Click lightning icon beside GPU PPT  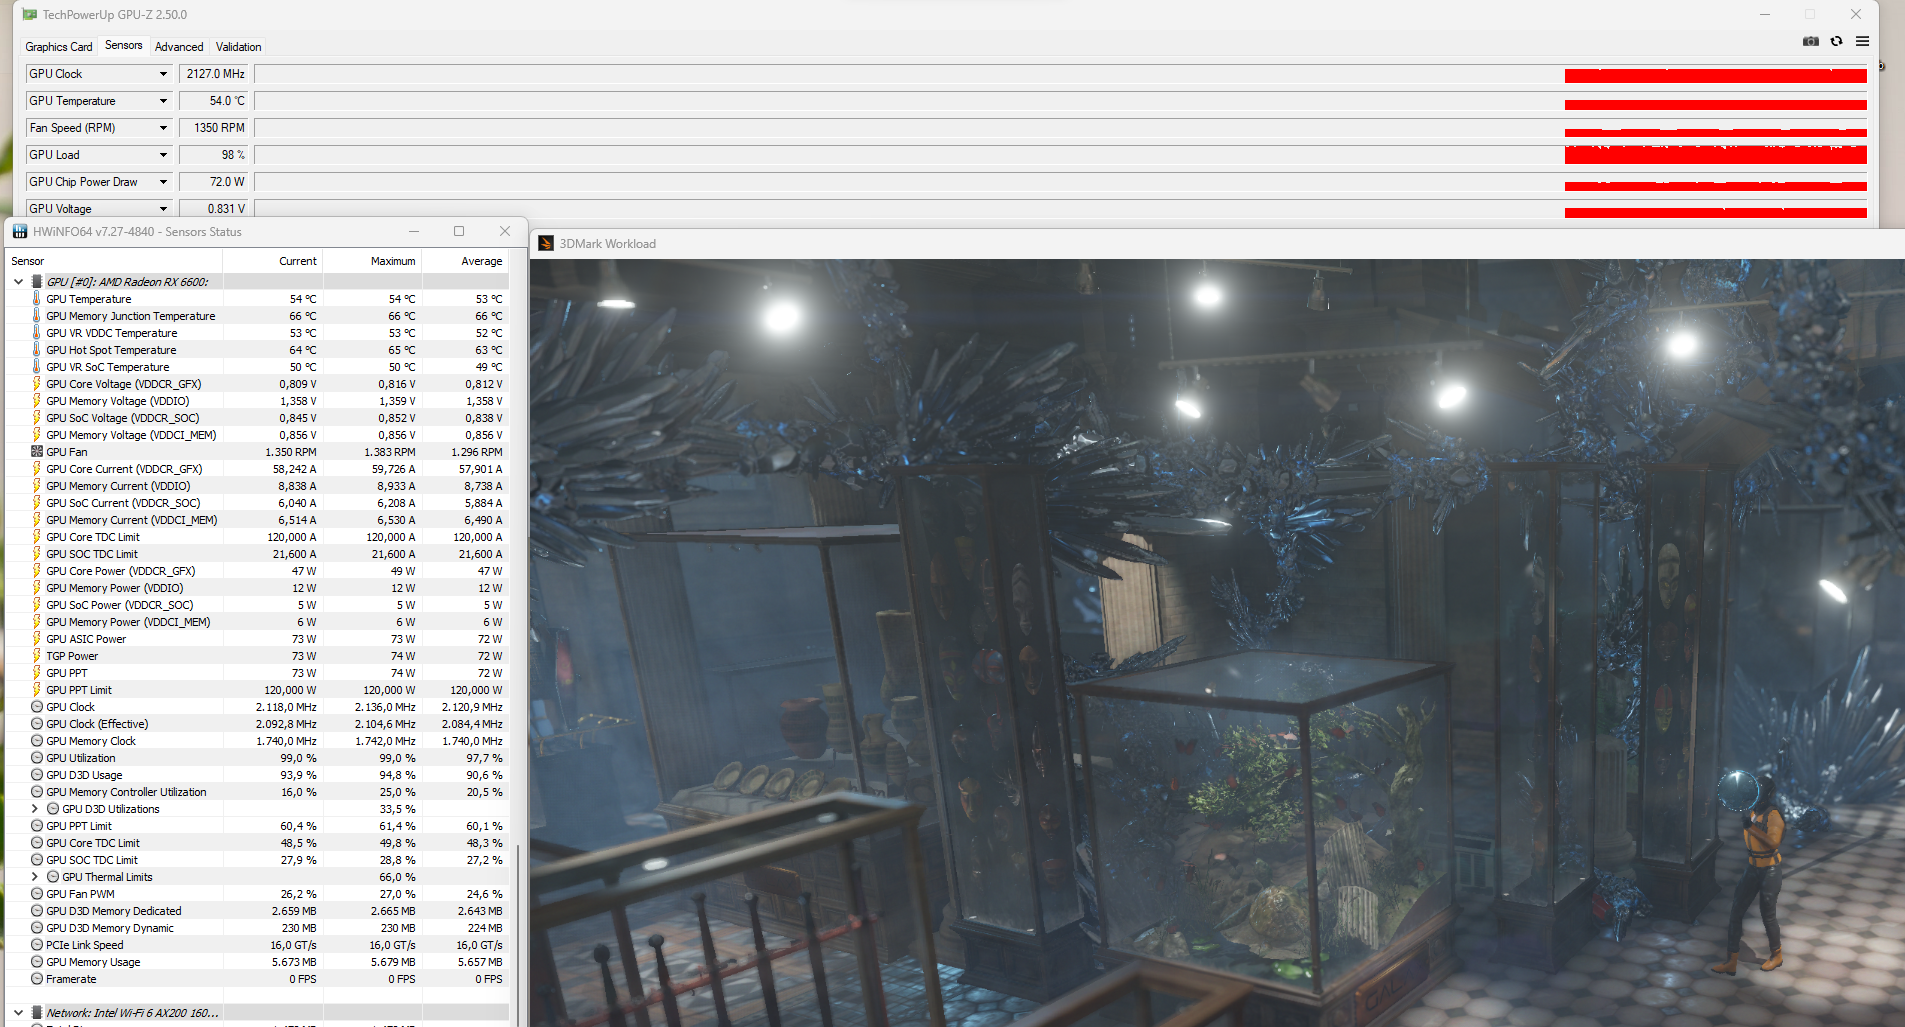pyautogui.click(x=37, y=673)
